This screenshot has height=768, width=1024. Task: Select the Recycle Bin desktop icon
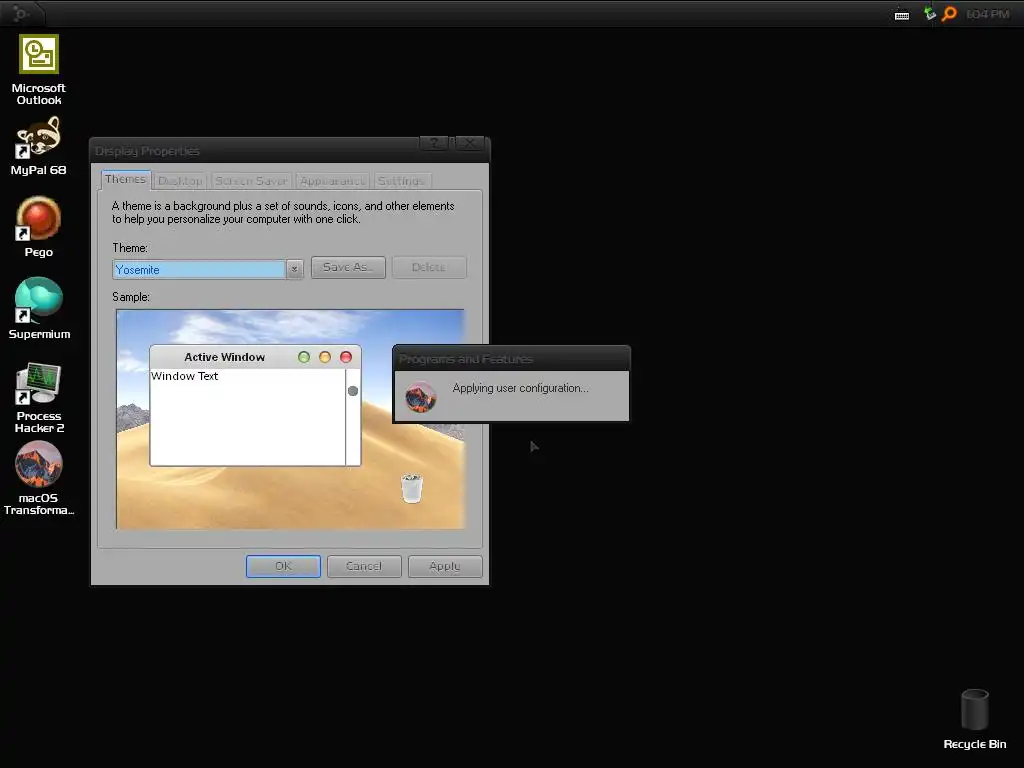pyautogui.click(x=974, y=720)
